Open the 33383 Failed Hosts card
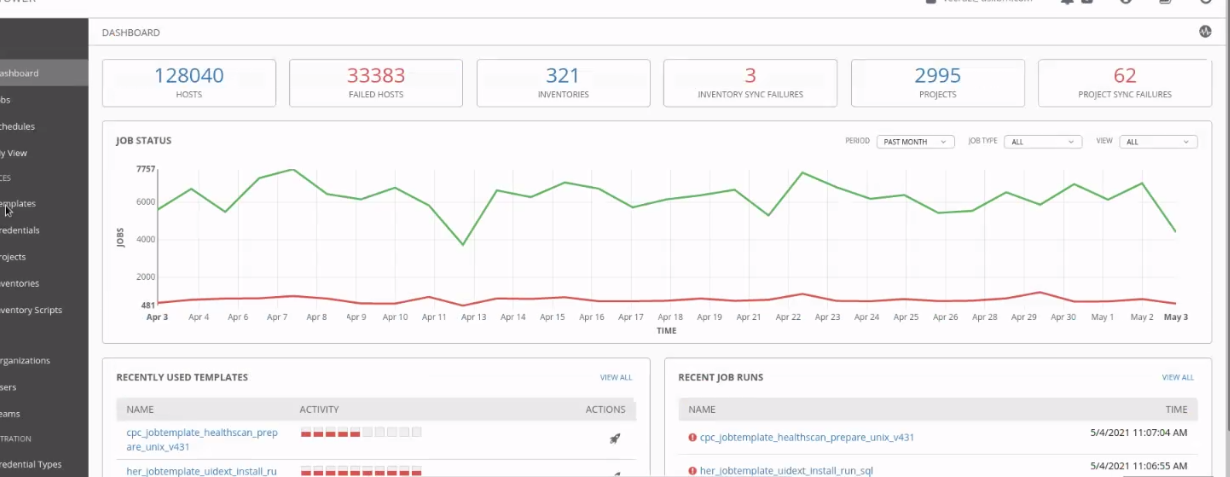Screen dimensions: 1230x477 point(376,83)
